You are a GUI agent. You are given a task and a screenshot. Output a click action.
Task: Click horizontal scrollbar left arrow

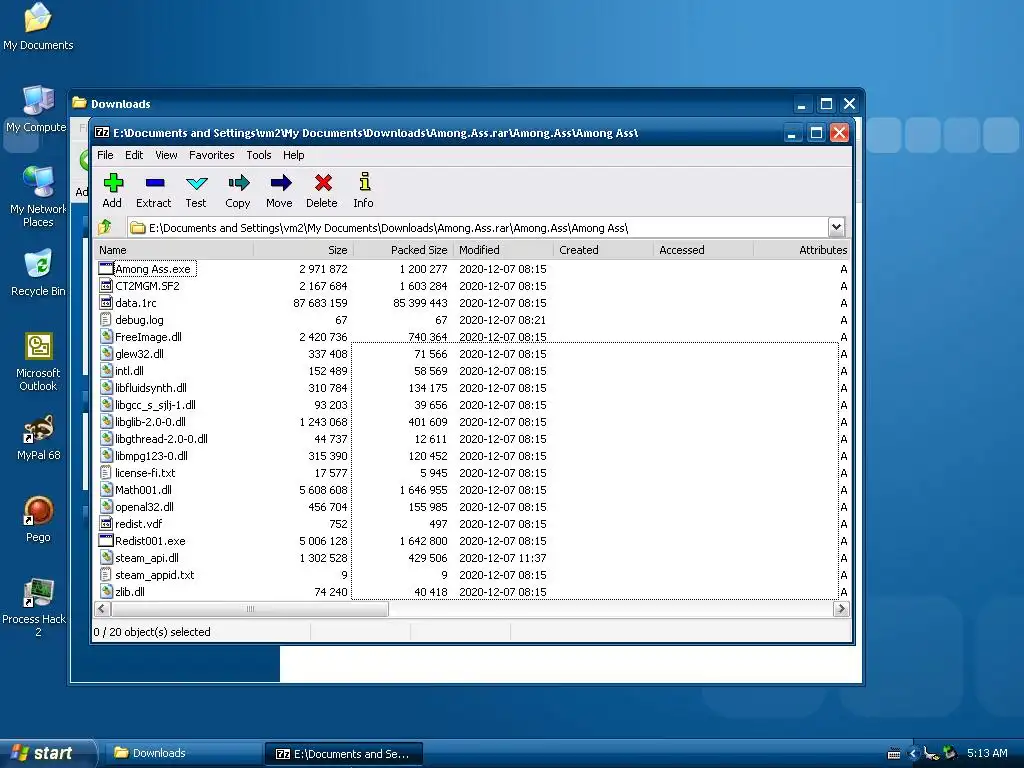tap(102, 609)
